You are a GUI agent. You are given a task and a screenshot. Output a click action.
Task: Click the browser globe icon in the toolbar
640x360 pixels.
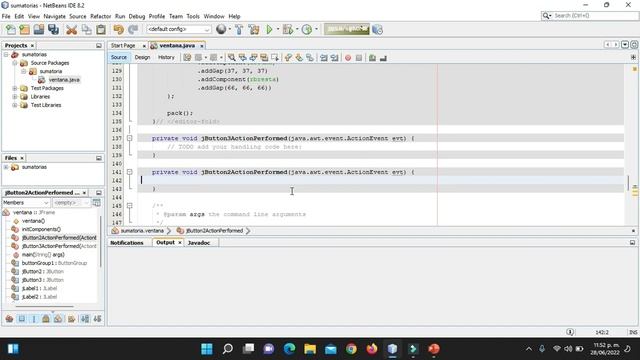[x=221, y=29]
